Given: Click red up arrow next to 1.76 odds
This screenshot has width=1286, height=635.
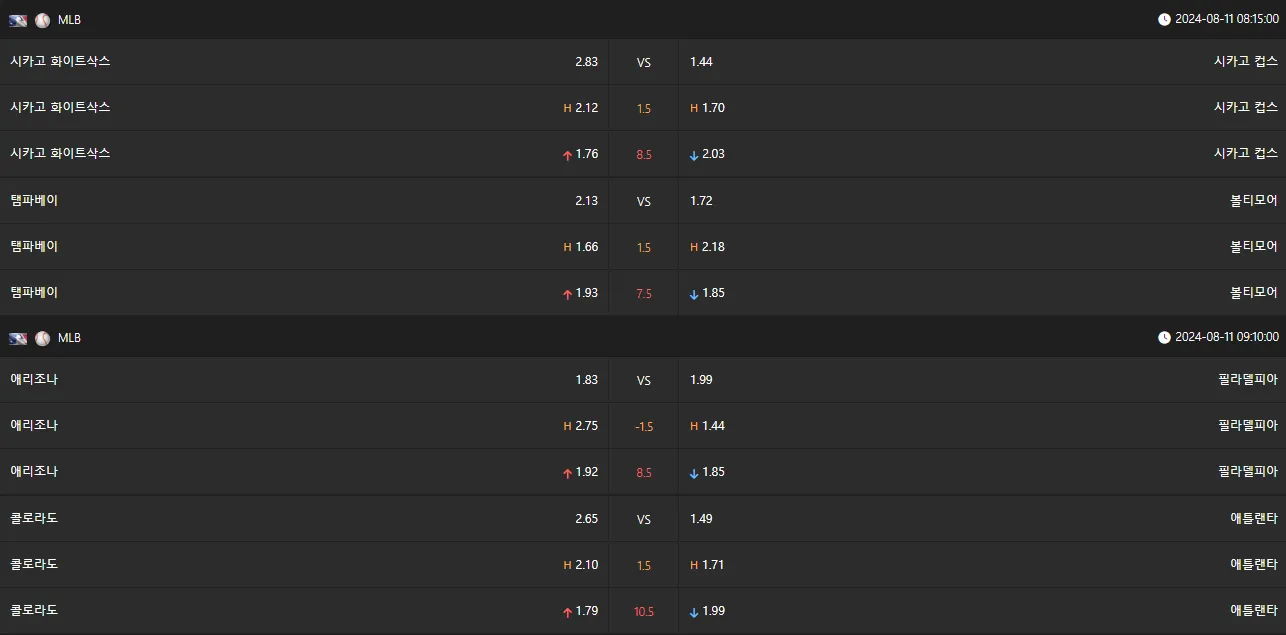Looking at the screenshot, I should pyautogui.click(x=567, y=155).
